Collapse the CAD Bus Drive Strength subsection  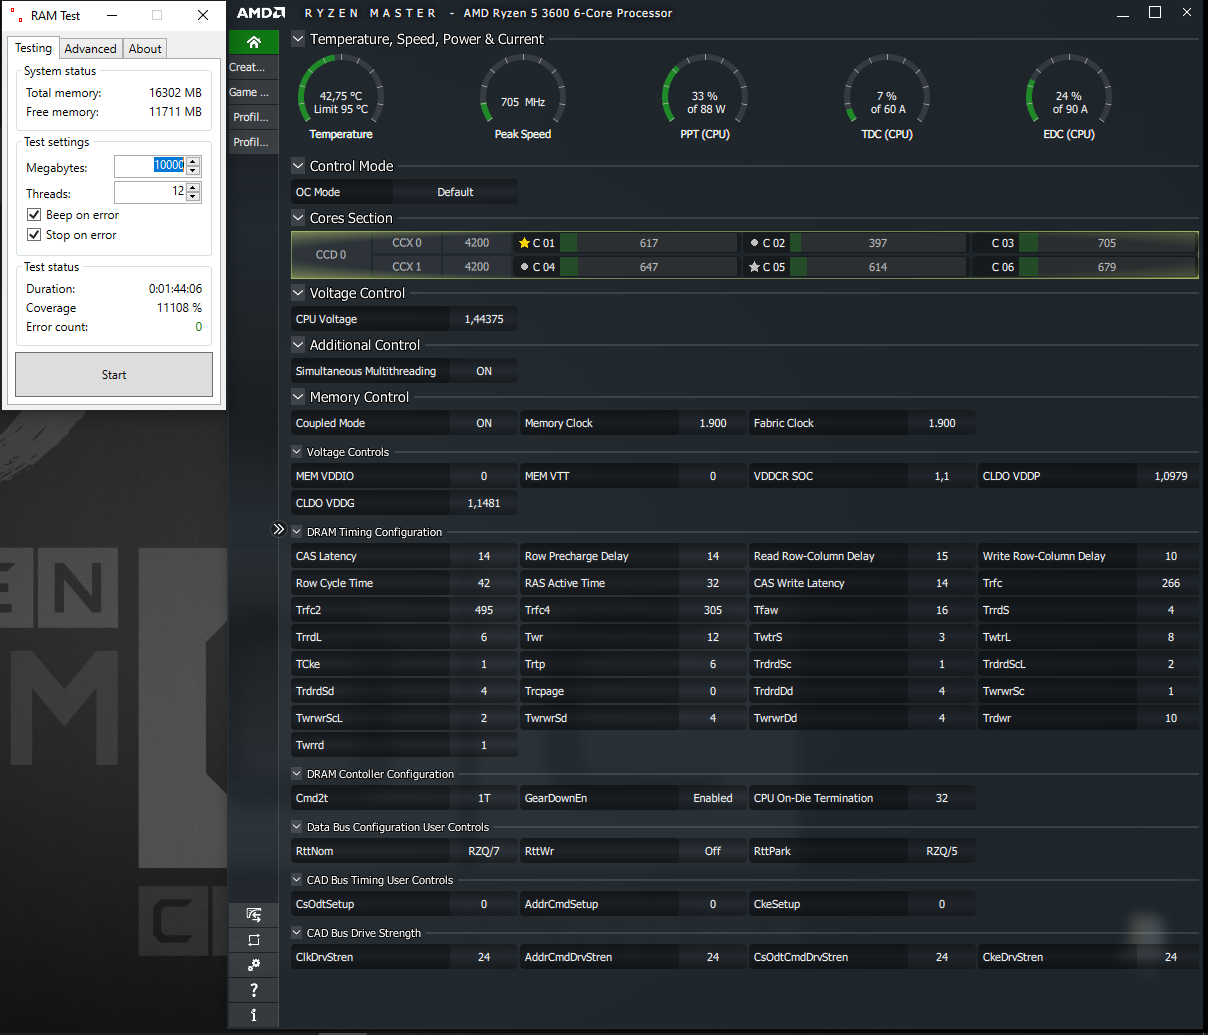[x=297, y=933]
